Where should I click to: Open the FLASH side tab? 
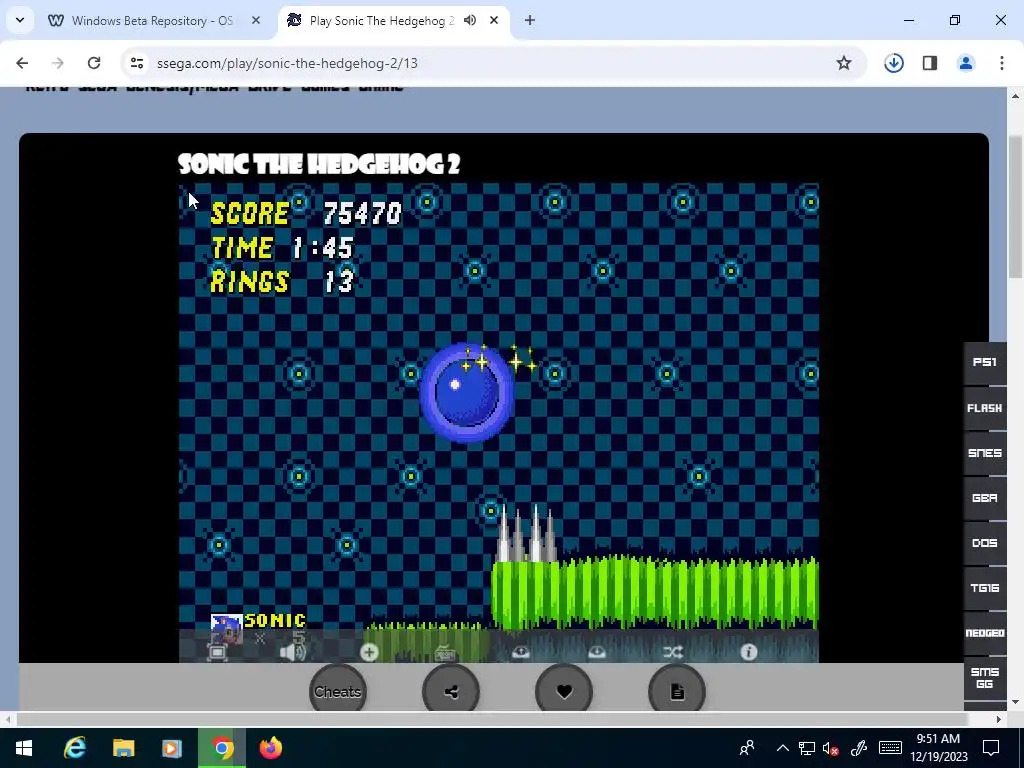click(985, 408)
